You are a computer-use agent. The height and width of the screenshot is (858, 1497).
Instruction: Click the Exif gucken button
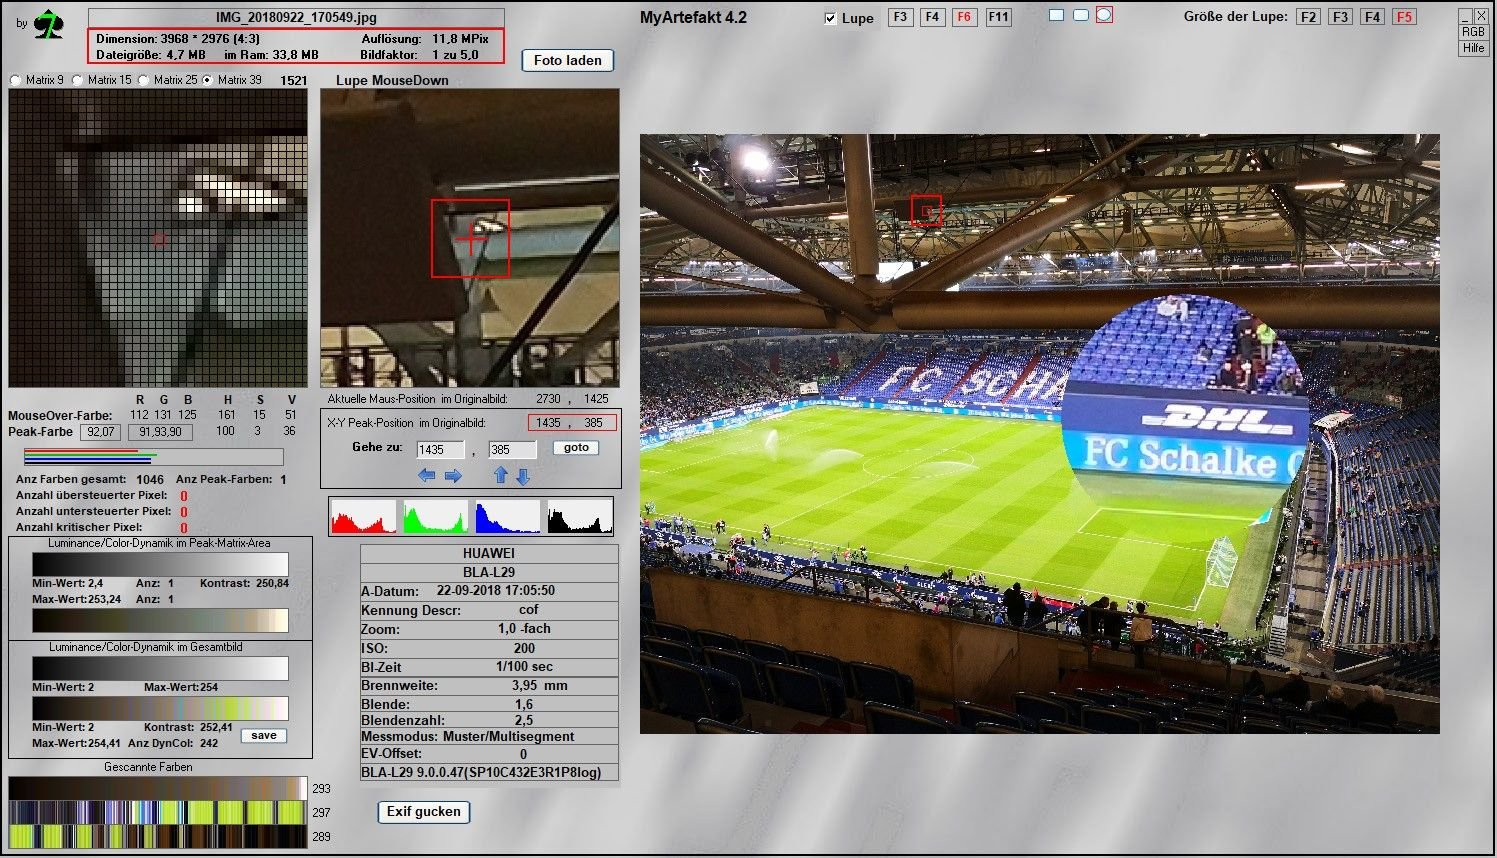click(424, 812)
